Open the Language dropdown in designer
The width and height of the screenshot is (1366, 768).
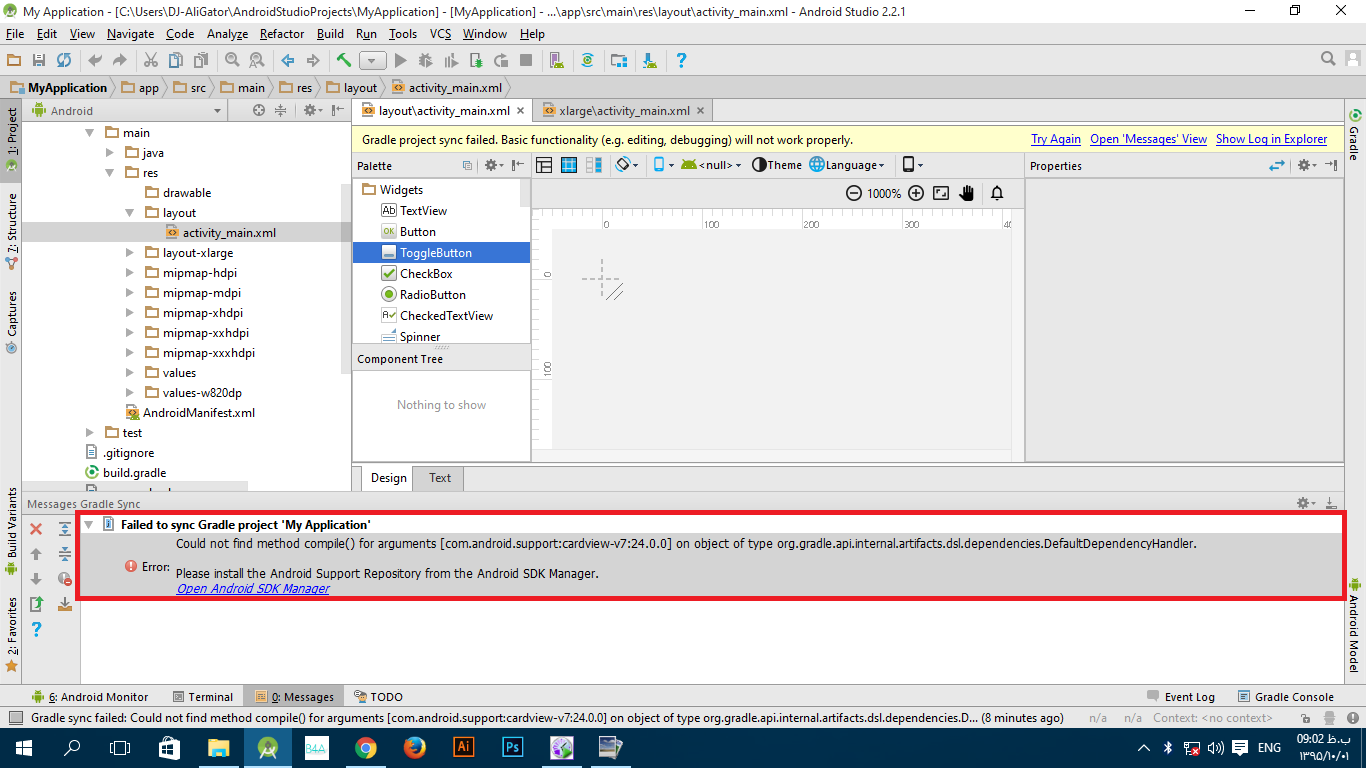pyautogui.click(x=847, y=165)
